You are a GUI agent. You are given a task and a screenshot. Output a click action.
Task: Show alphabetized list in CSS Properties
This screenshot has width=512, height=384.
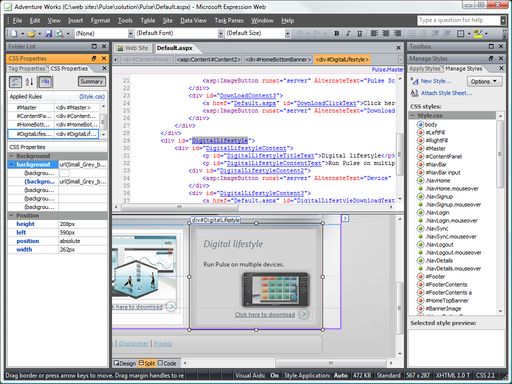(30, 82)
